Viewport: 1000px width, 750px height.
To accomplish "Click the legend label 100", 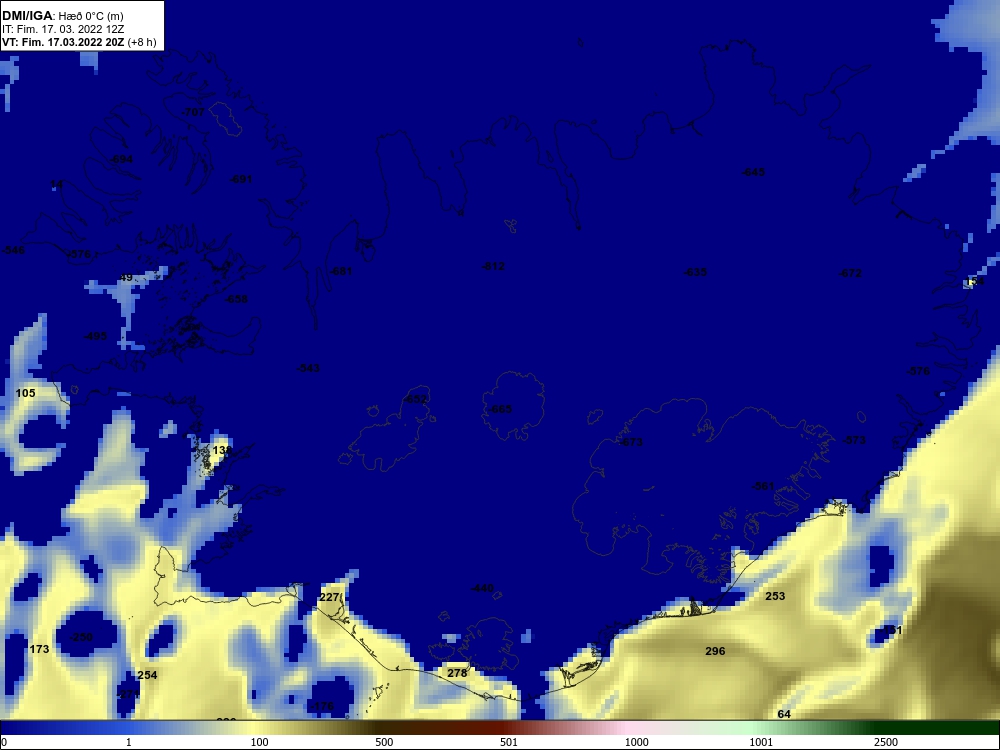I will click(x=259, y=742).
